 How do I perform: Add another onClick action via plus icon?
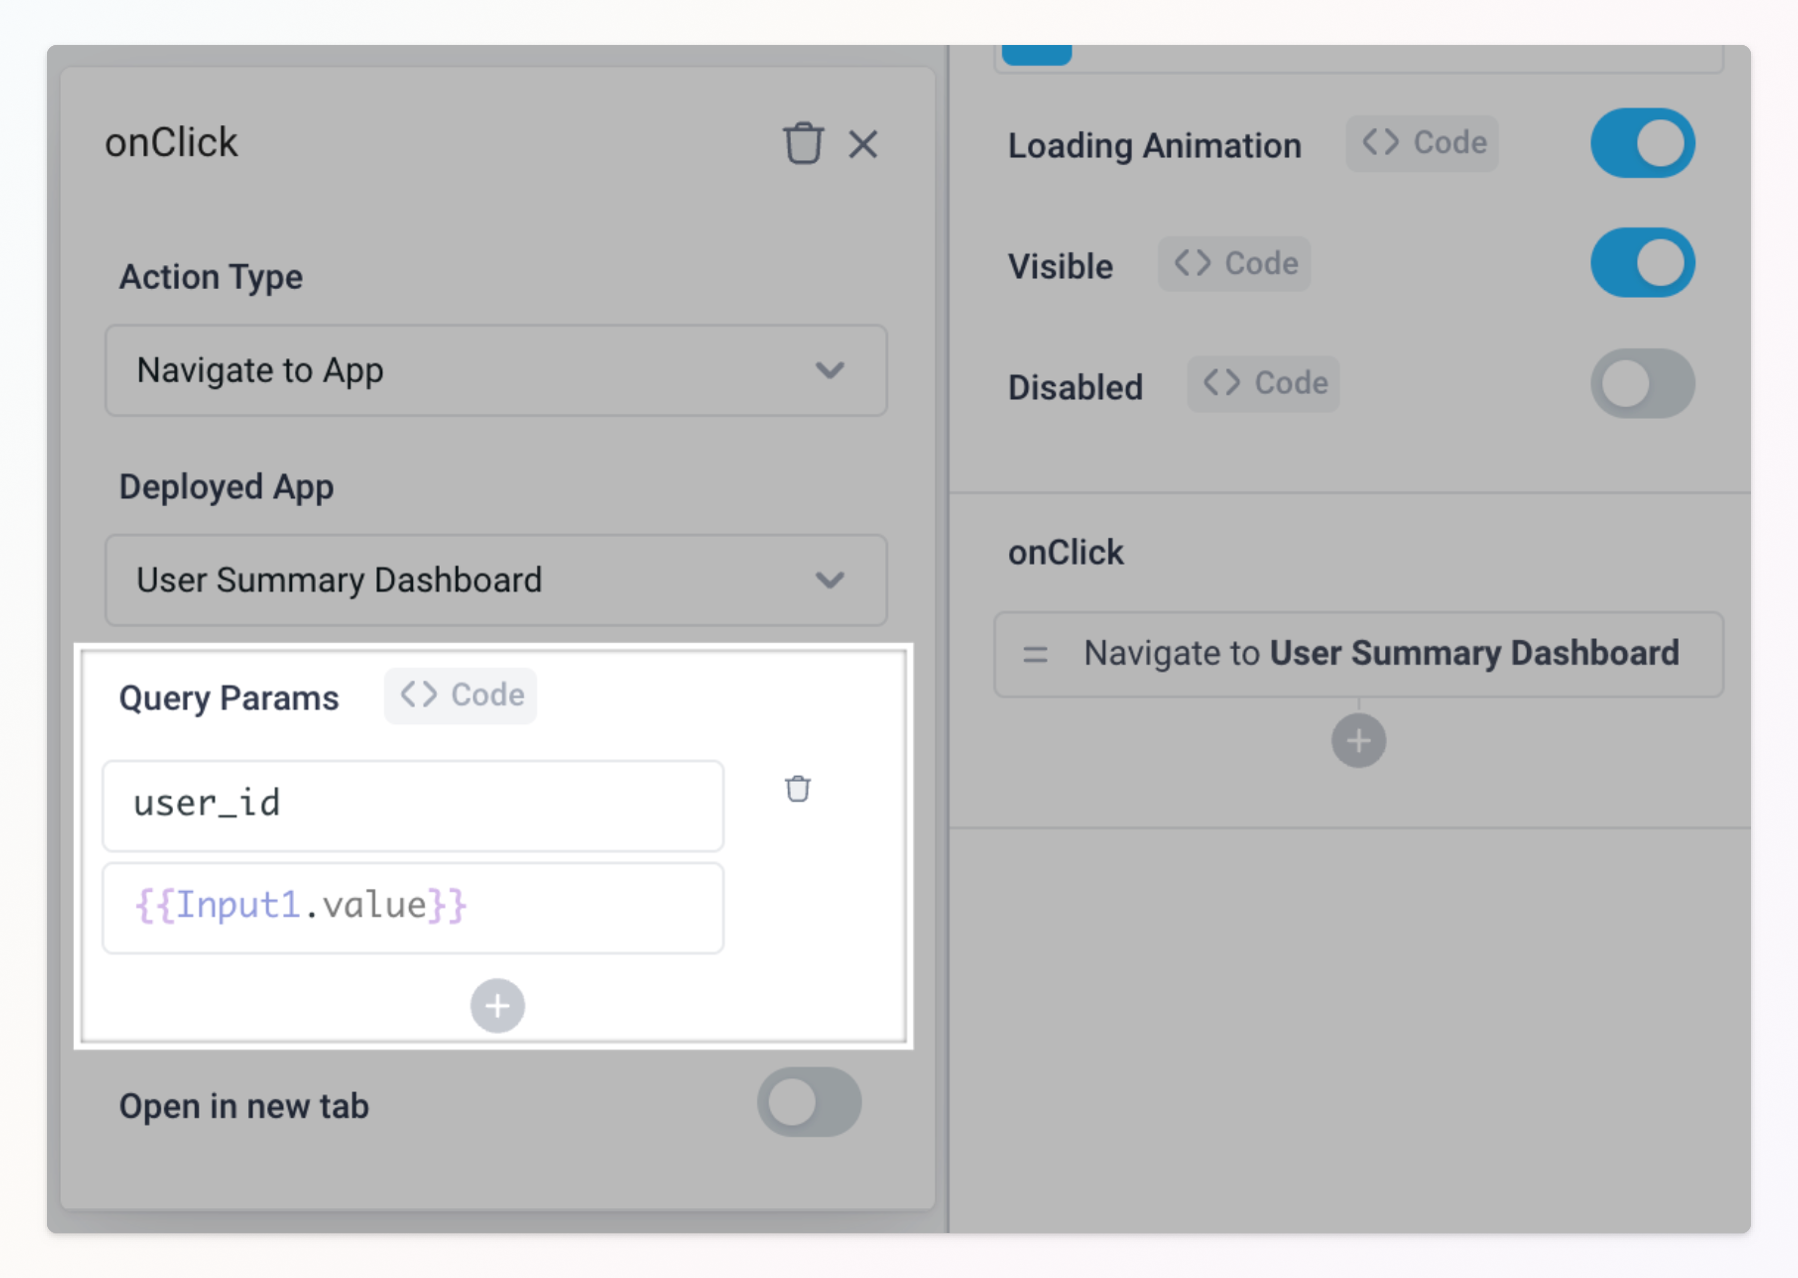(1358, 740)
